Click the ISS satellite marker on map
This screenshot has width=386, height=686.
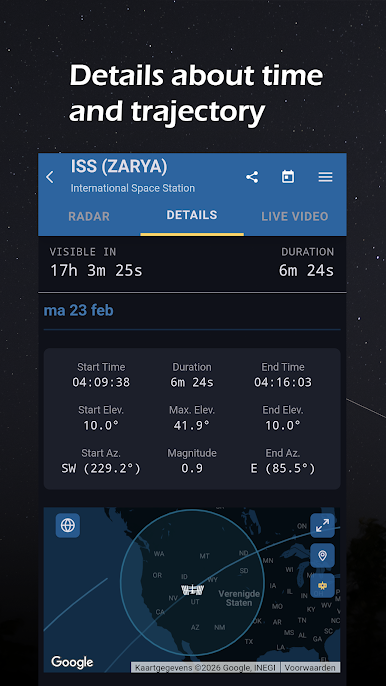[x=193, y=590]
